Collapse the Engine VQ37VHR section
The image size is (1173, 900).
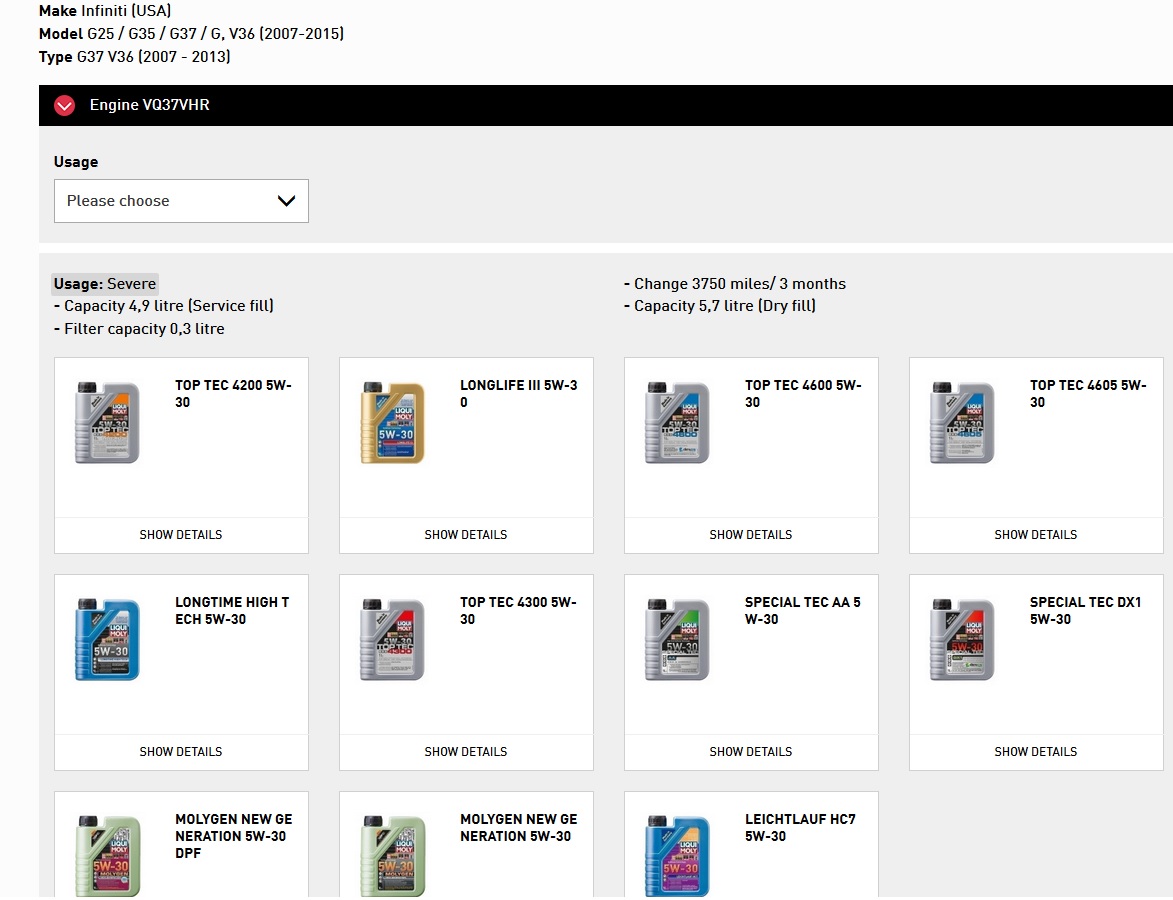click(64, 105)
